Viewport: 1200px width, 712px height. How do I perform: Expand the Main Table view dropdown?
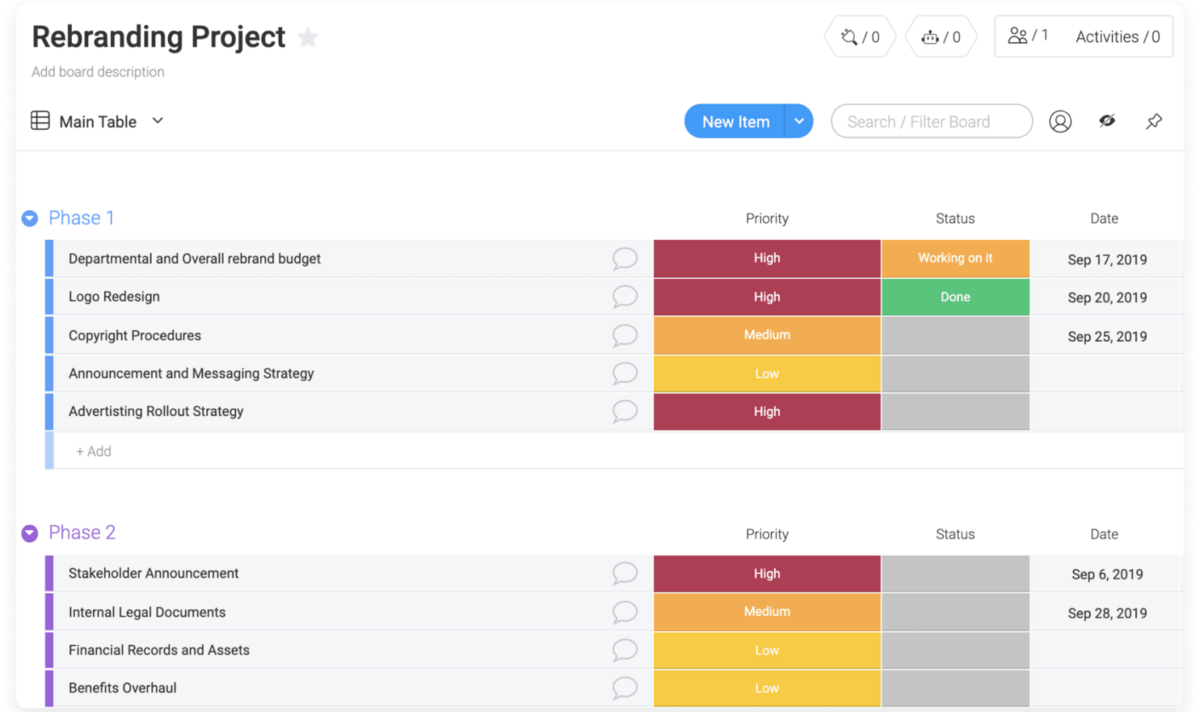pos(158,121)
